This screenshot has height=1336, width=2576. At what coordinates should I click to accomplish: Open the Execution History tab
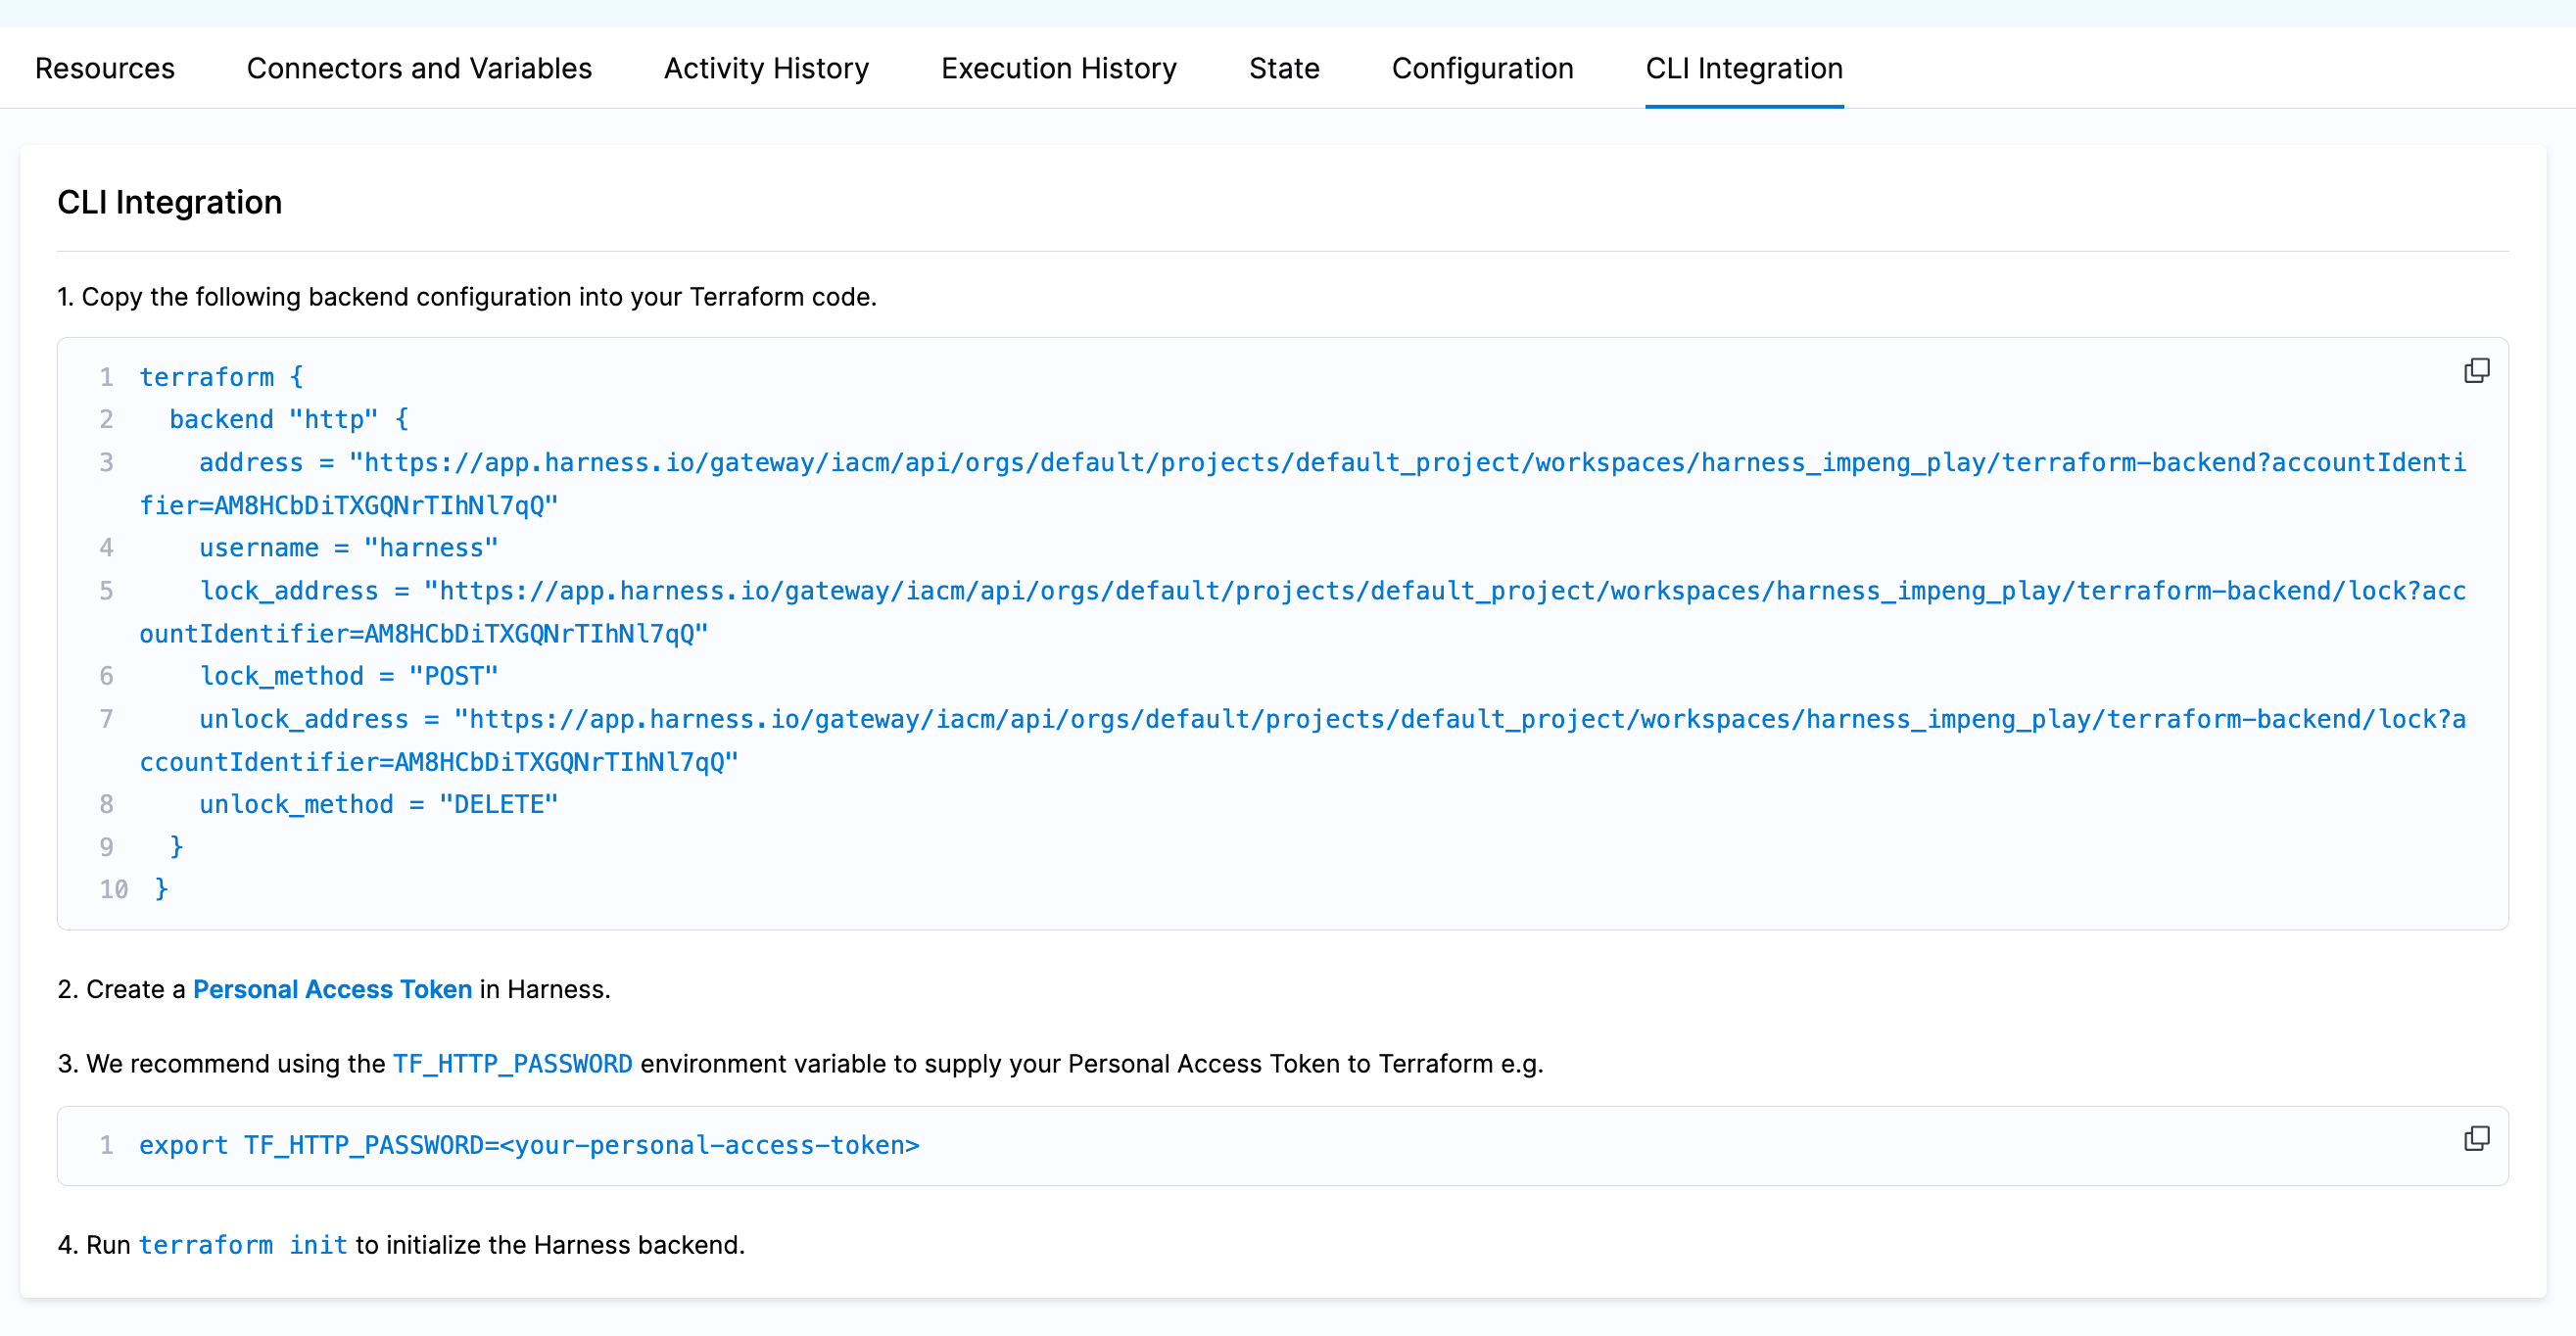pos(1058,68)
